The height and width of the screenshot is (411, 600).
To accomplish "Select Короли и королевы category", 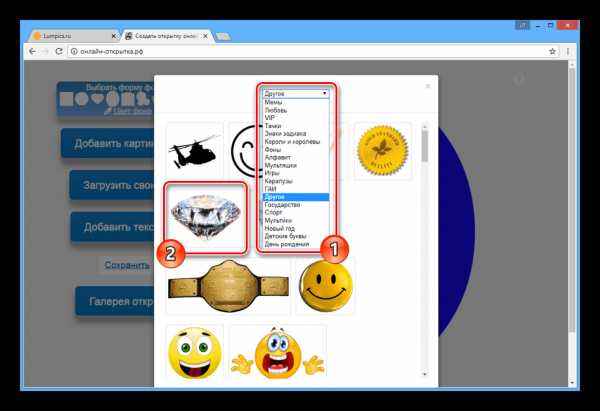I will 296,142.
